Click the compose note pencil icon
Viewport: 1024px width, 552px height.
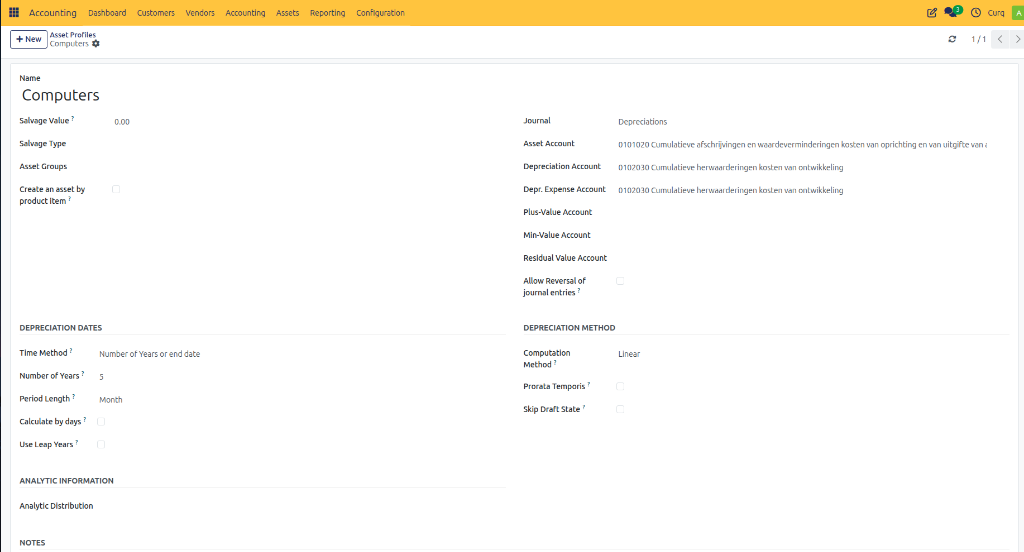coord(932,12)
